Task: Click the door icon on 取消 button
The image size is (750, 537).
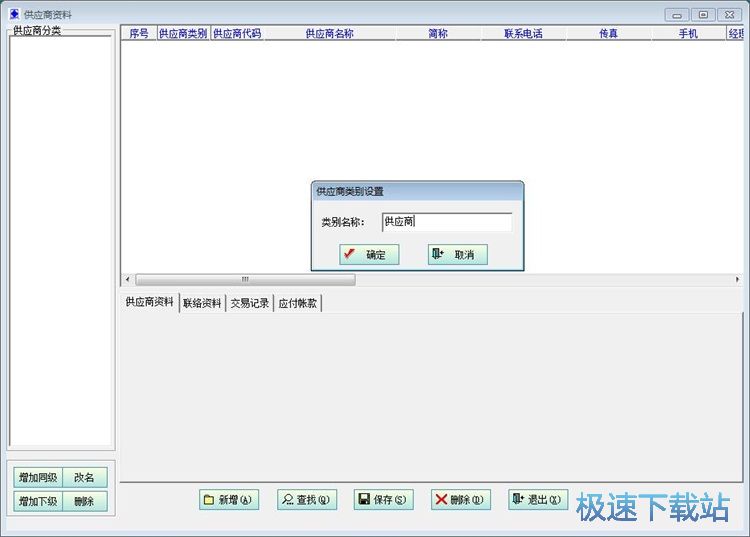Action: point(438,253)
